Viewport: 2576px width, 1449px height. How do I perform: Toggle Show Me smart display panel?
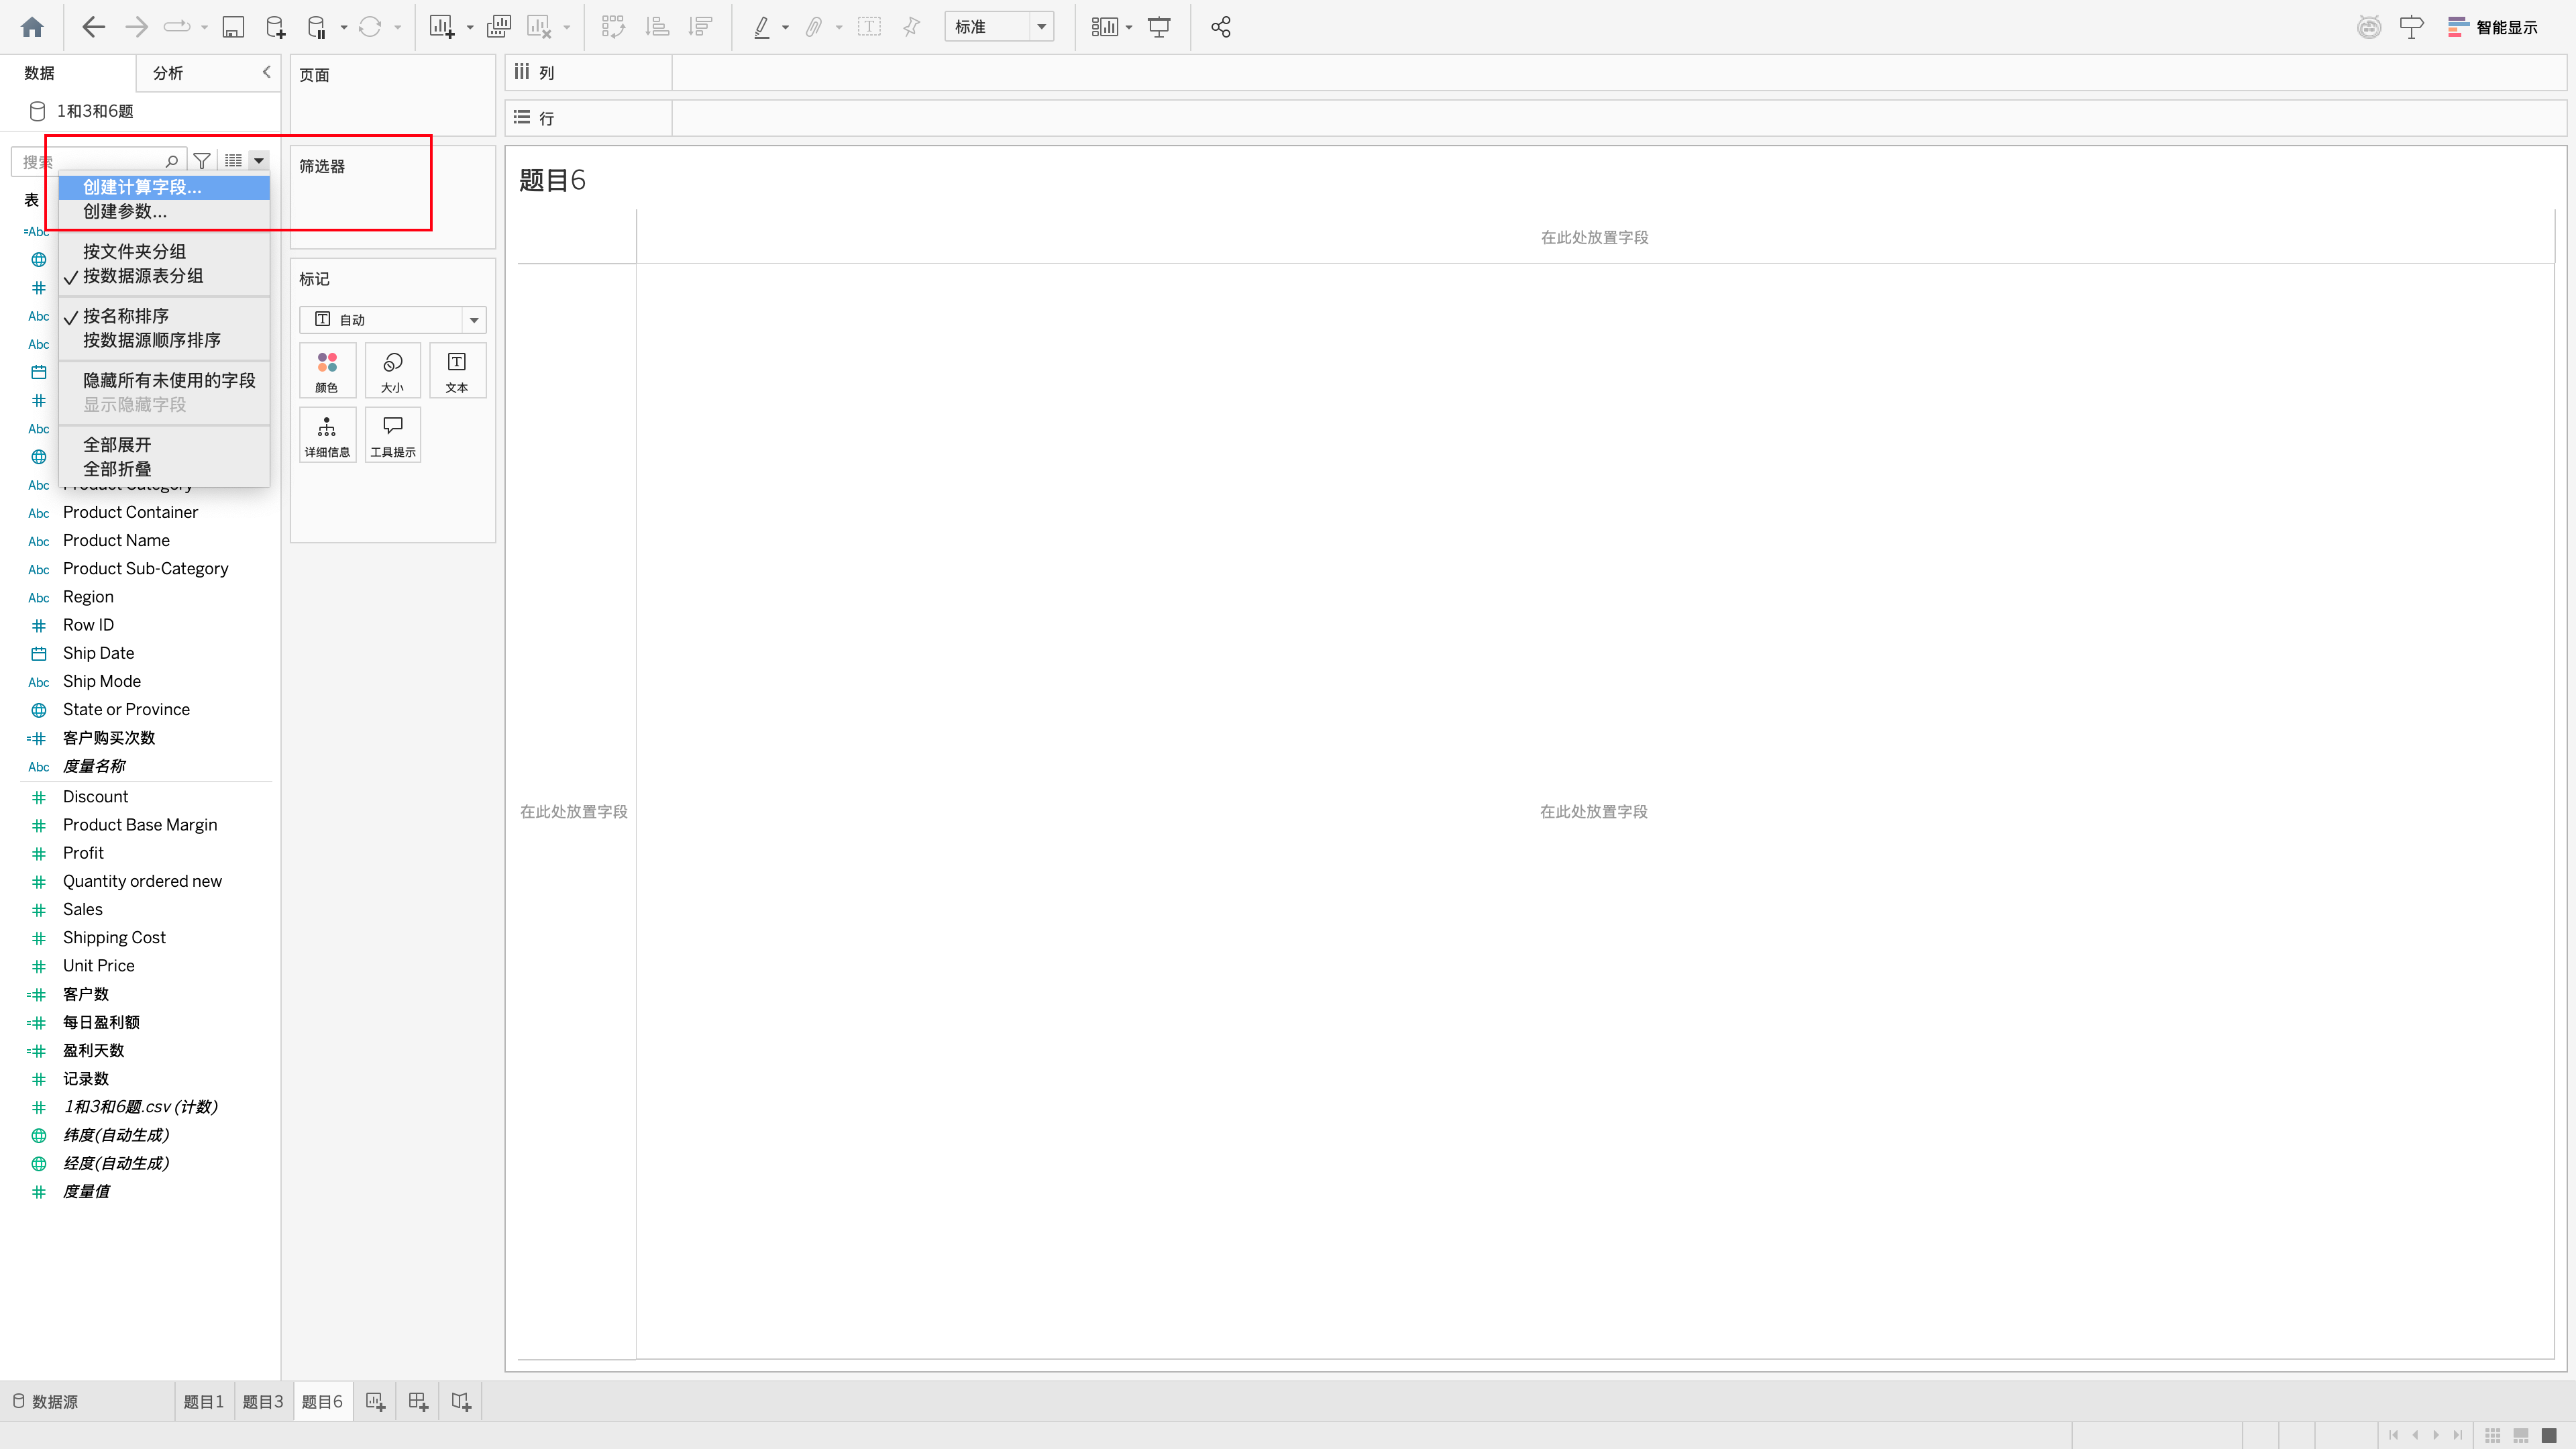click(x=2493, y=27)
